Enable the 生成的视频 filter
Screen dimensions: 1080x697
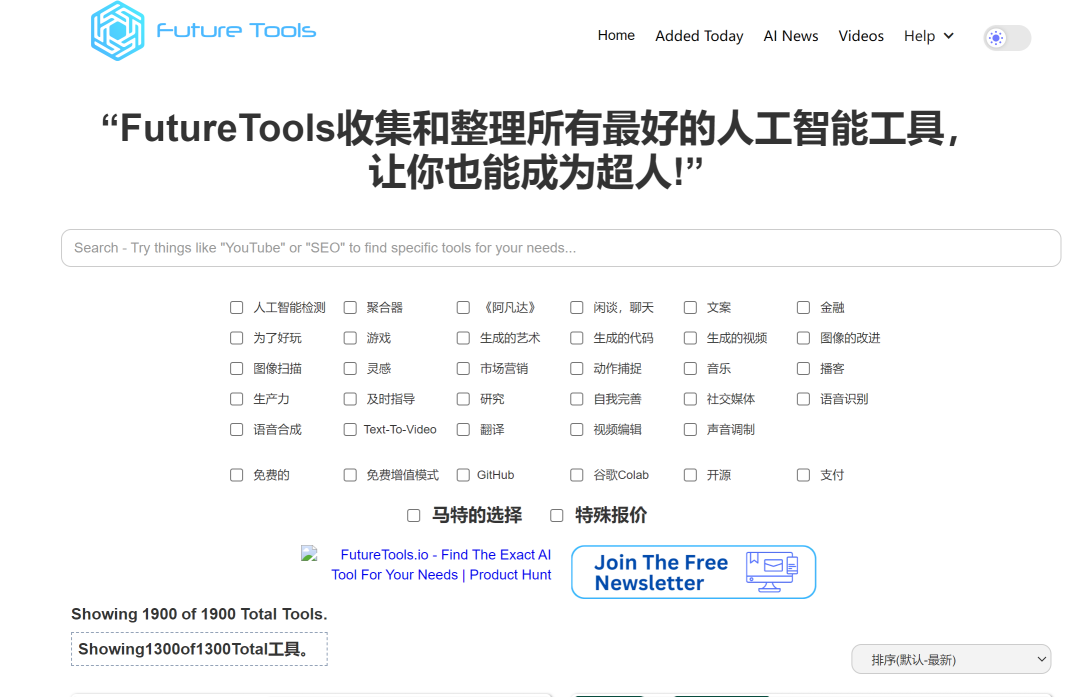(x=690, y=337)
